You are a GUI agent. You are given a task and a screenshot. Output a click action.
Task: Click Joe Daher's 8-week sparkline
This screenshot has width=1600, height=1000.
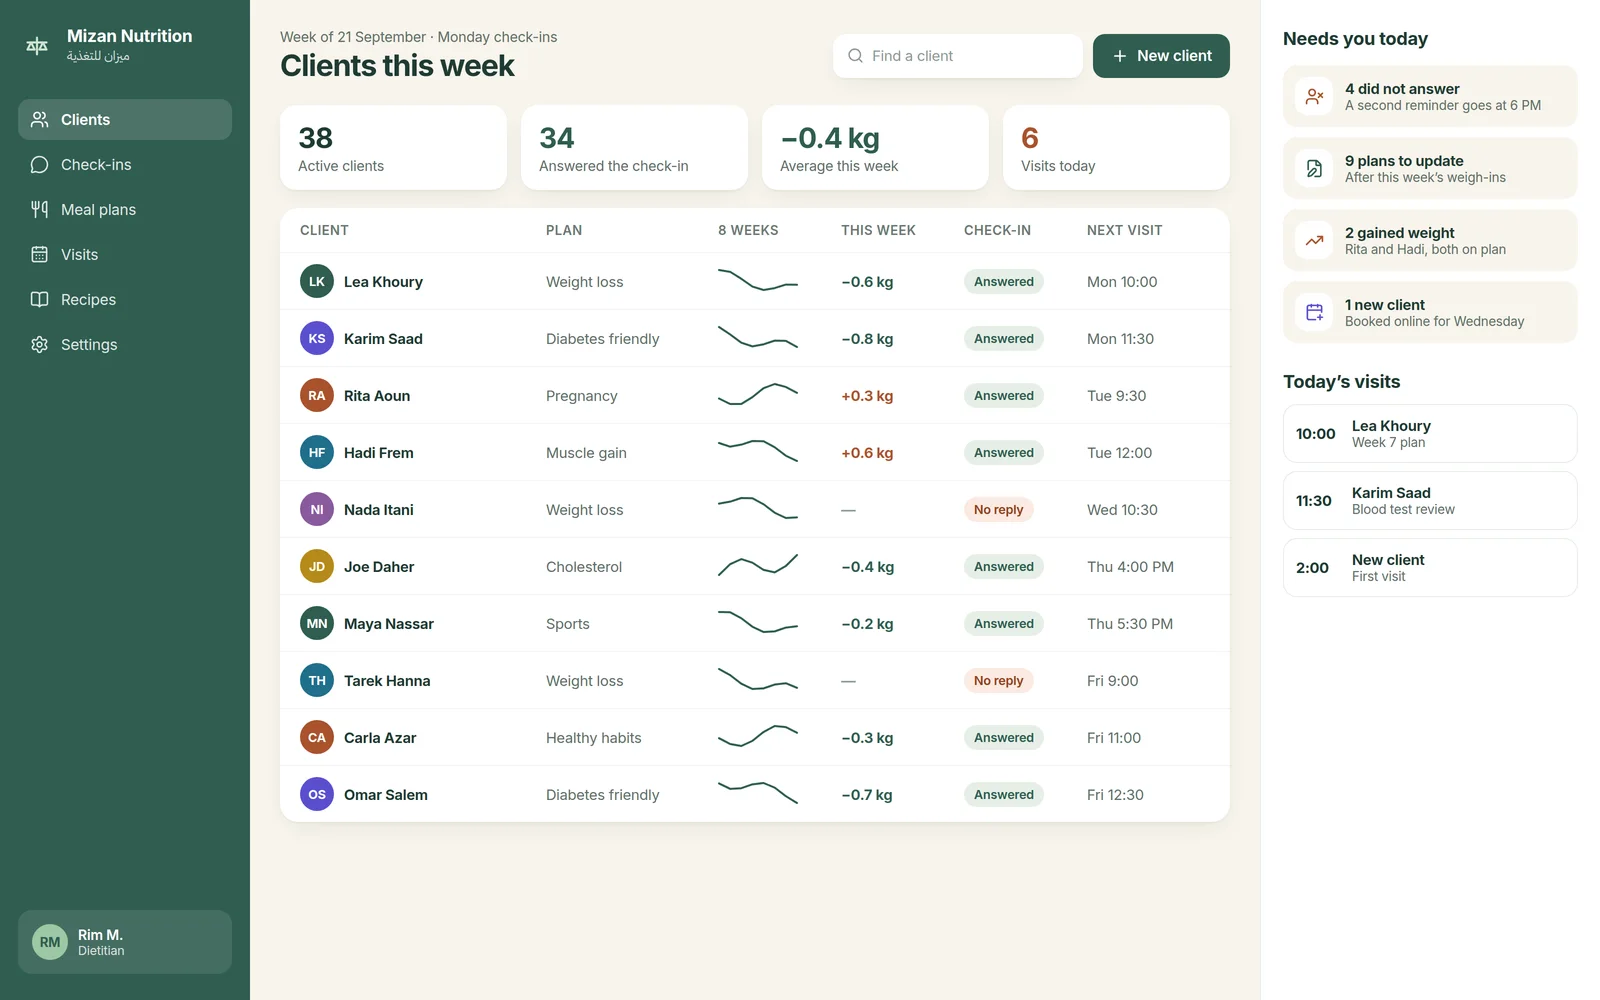click(758, 566)
